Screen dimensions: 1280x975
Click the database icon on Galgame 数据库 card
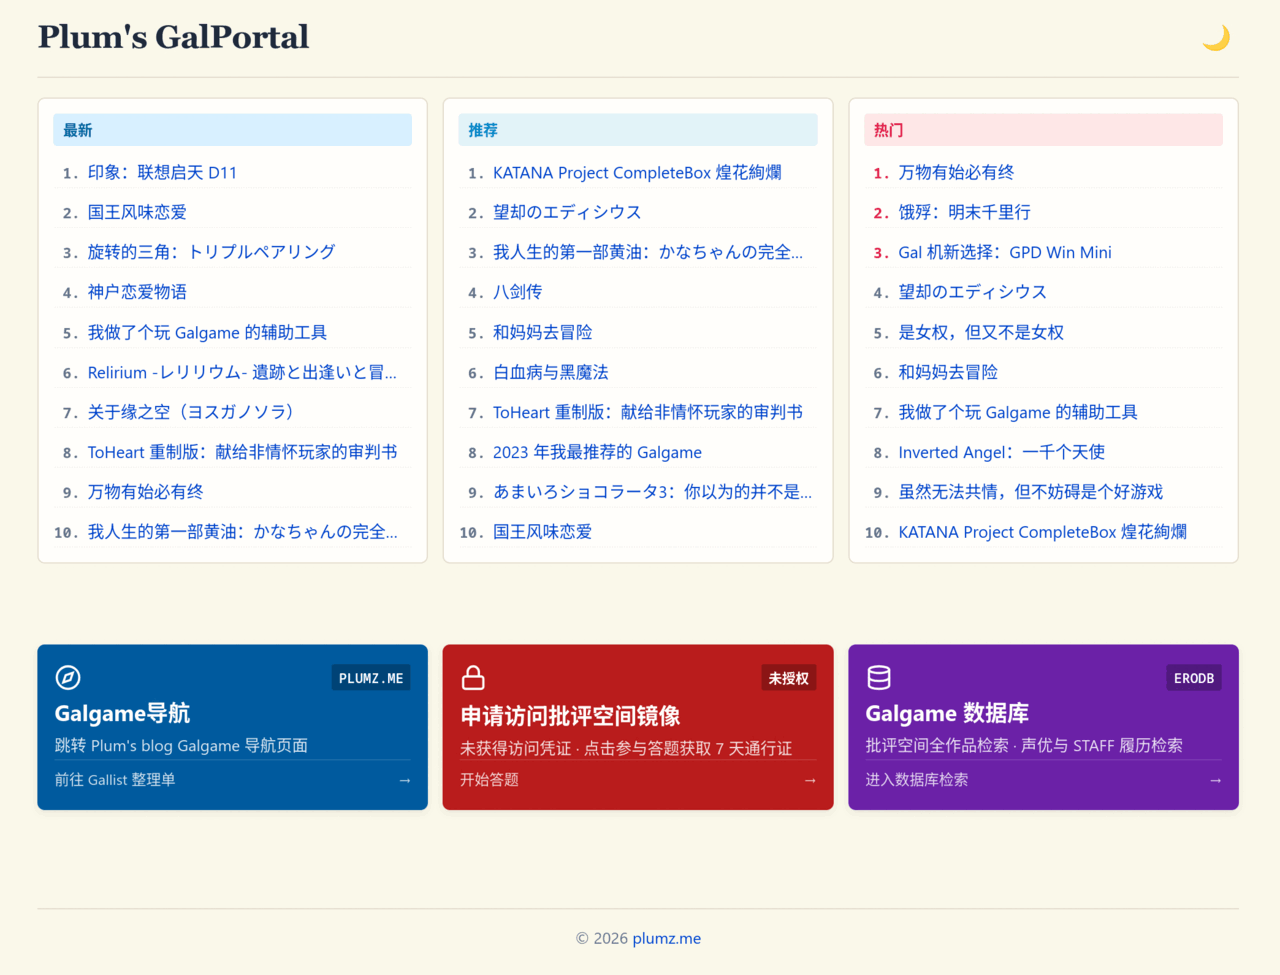879,677
